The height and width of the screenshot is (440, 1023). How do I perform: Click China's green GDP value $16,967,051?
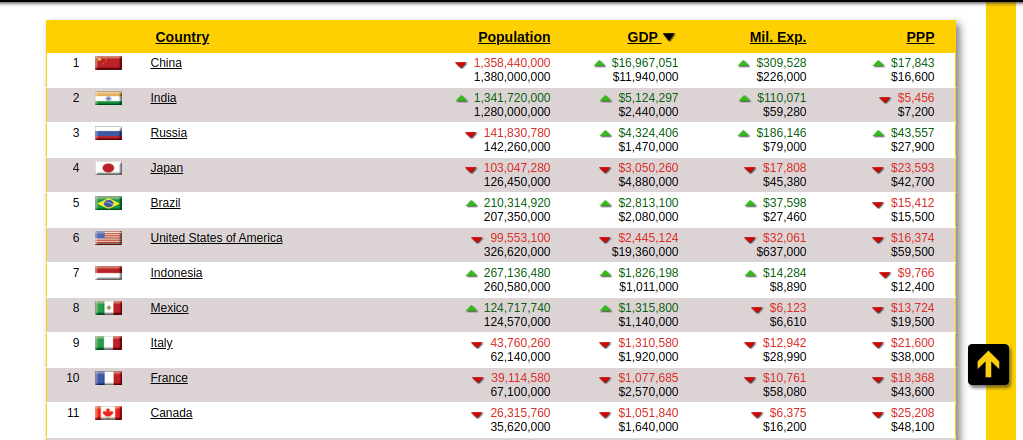coord(644,63)
